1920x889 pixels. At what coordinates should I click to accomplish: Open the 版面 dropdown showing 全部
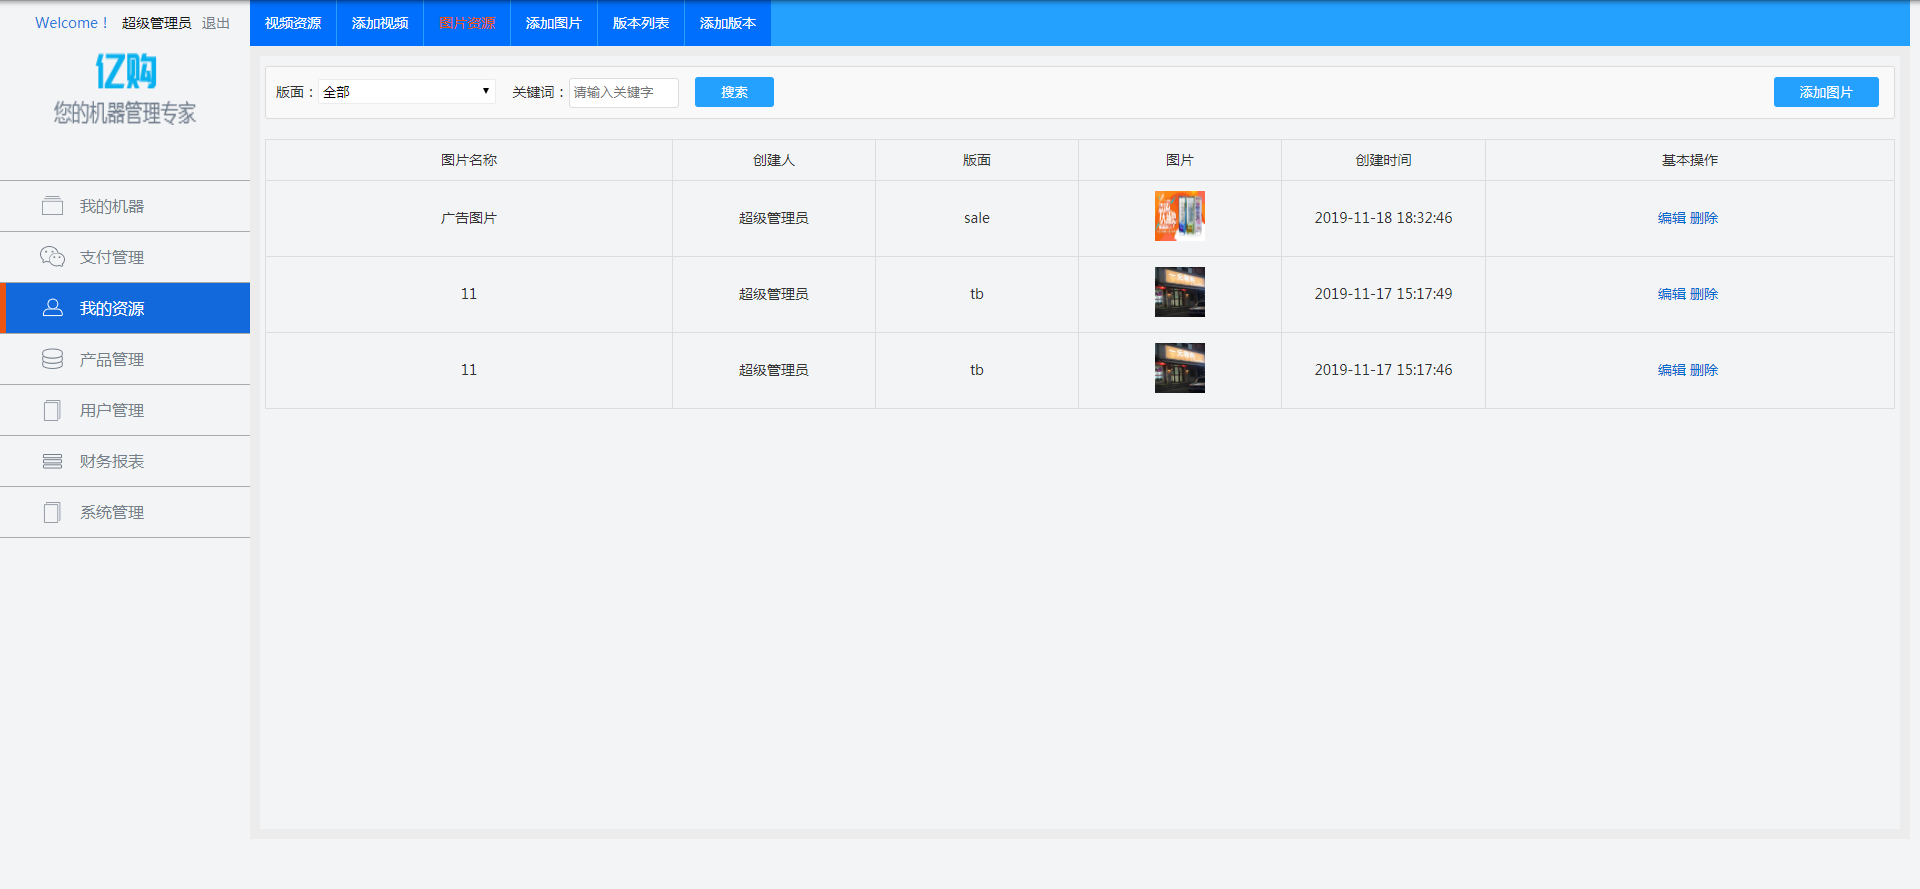[x=407, y=92]
